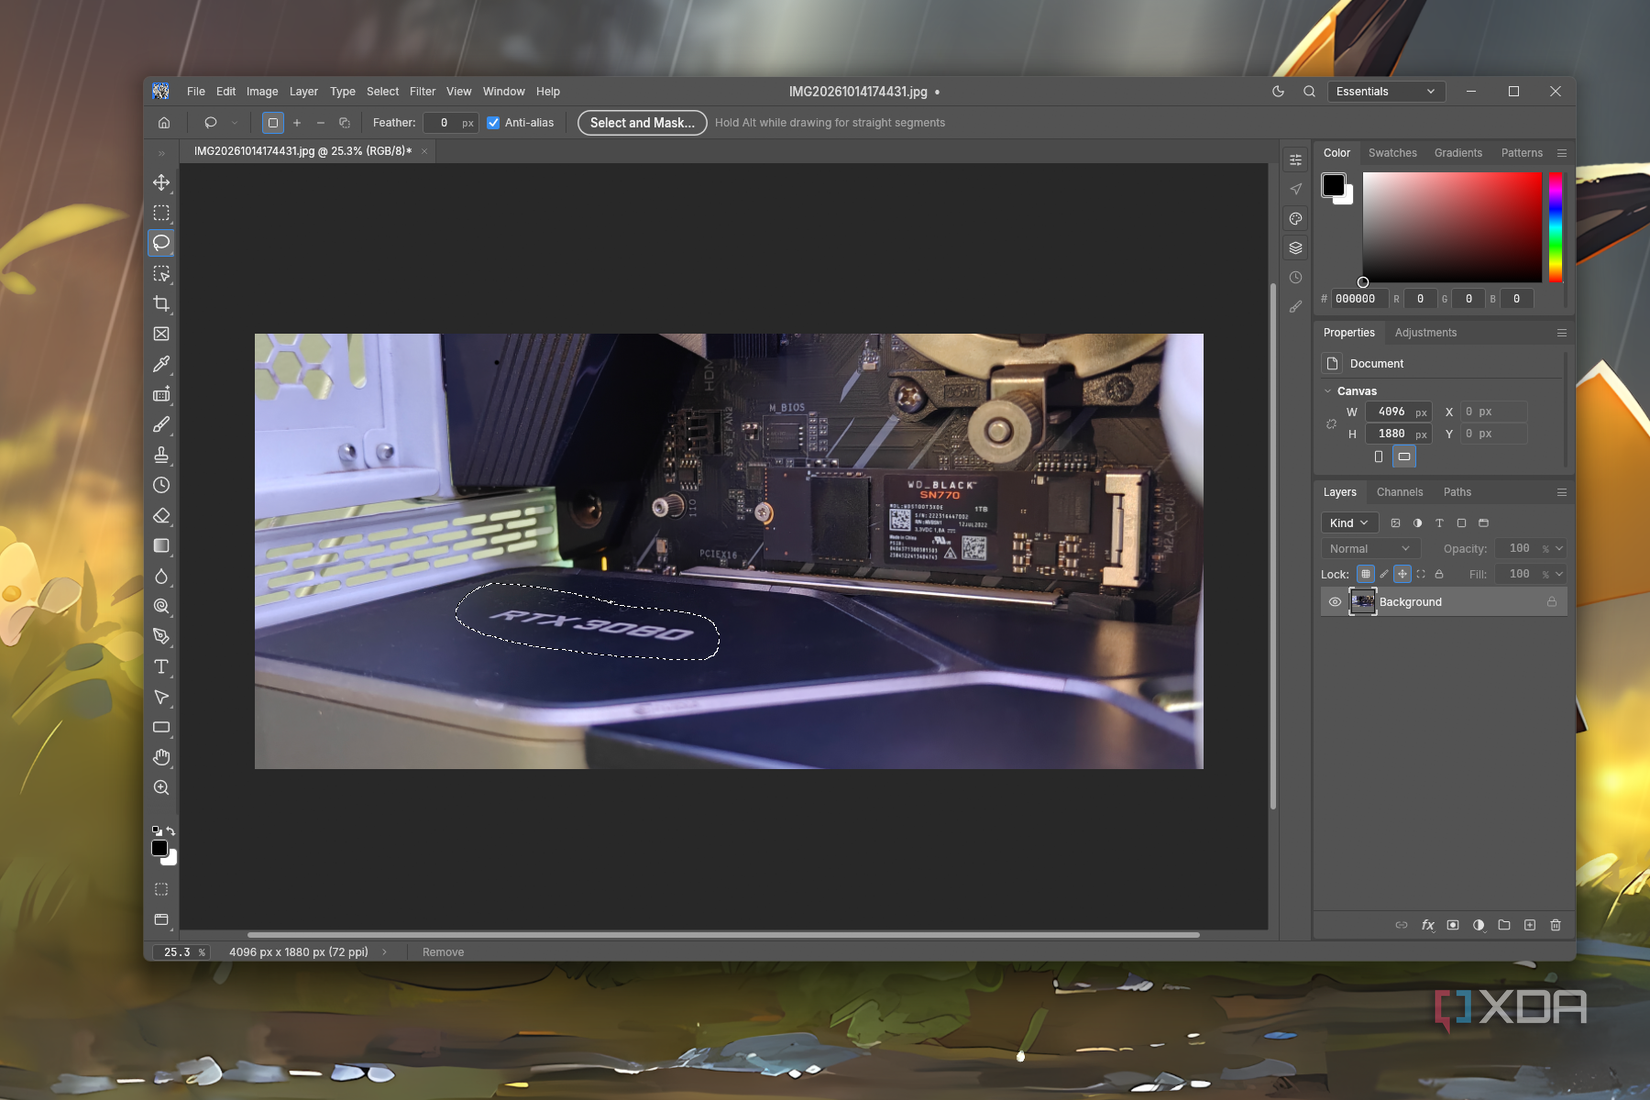Click the foreground color swatch in Color panel
Viewport: 1650px width, 1100px height.
[1333, 185]
